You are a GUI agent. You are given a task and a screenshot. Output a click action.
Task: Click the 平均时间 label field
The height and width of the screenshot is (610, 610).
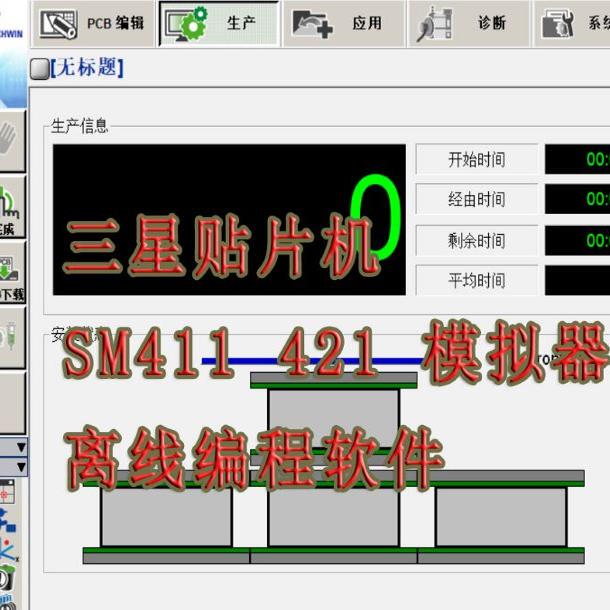[477, 280]
